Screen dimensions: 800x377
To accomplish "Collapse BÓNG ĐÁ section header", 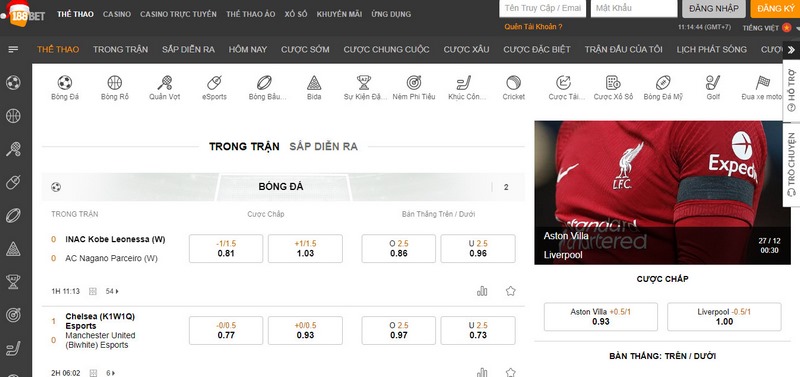I will click(x=283, y=187).
